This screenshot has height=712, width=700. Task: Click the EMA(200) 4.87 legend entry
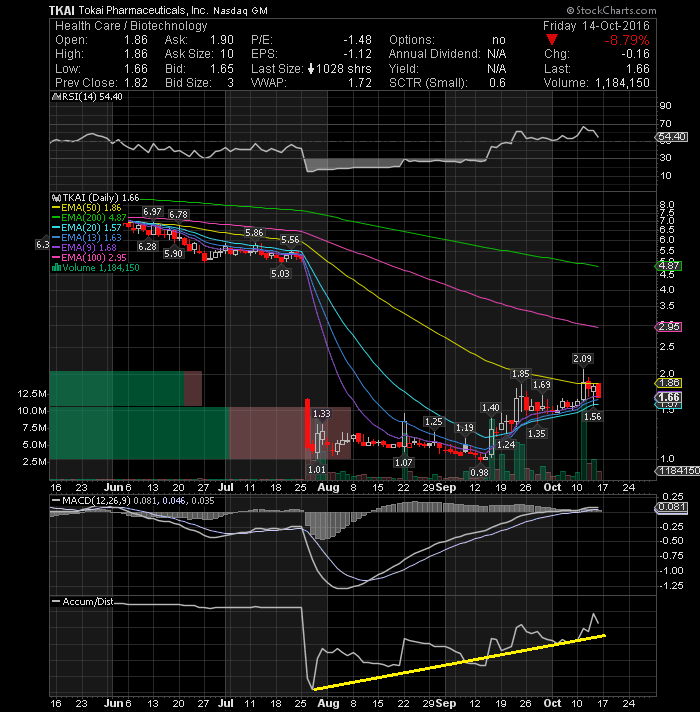pyautogui.click(x=93, y=218)
